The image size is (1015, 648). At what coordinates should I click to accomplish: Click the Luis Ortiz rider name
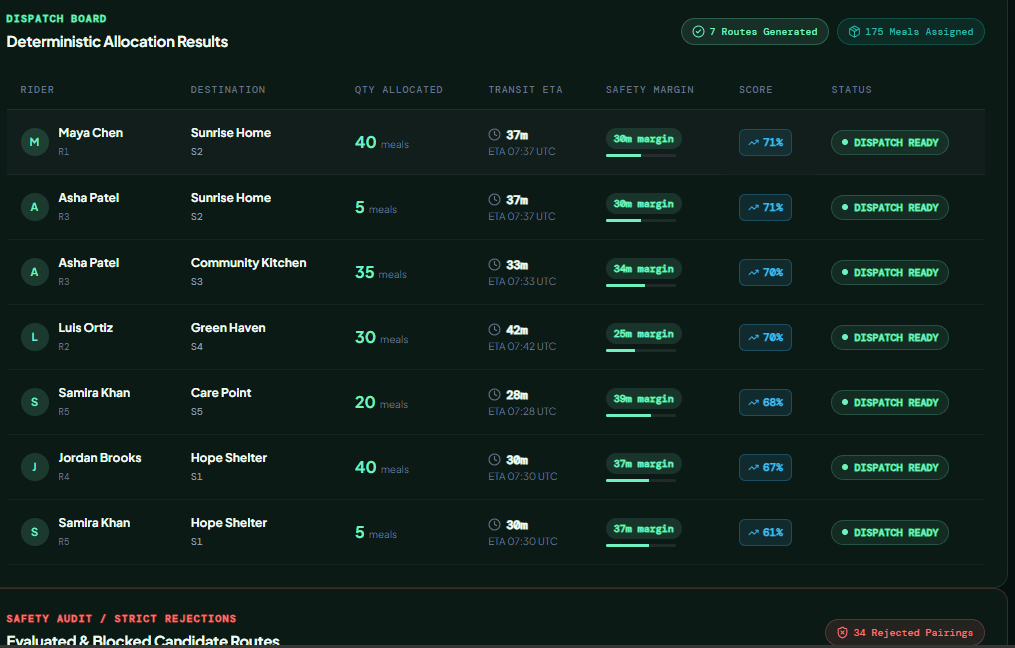coord(85,328)
